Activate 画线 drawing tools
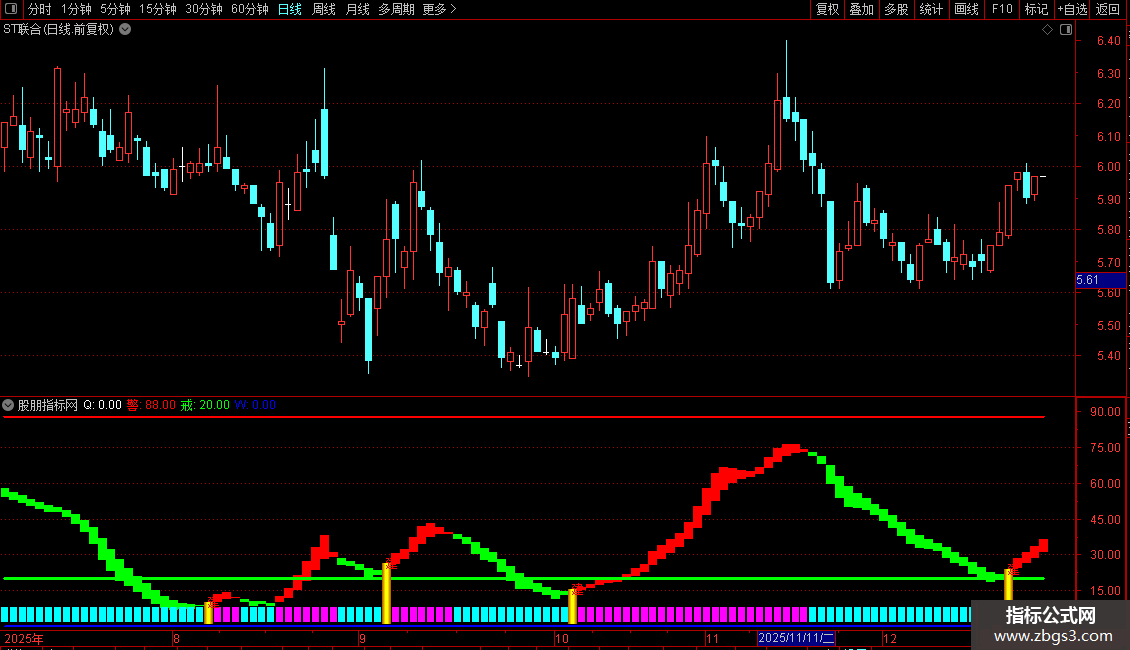This screenshot has height=650, width=1130. [x=966, y=9]
